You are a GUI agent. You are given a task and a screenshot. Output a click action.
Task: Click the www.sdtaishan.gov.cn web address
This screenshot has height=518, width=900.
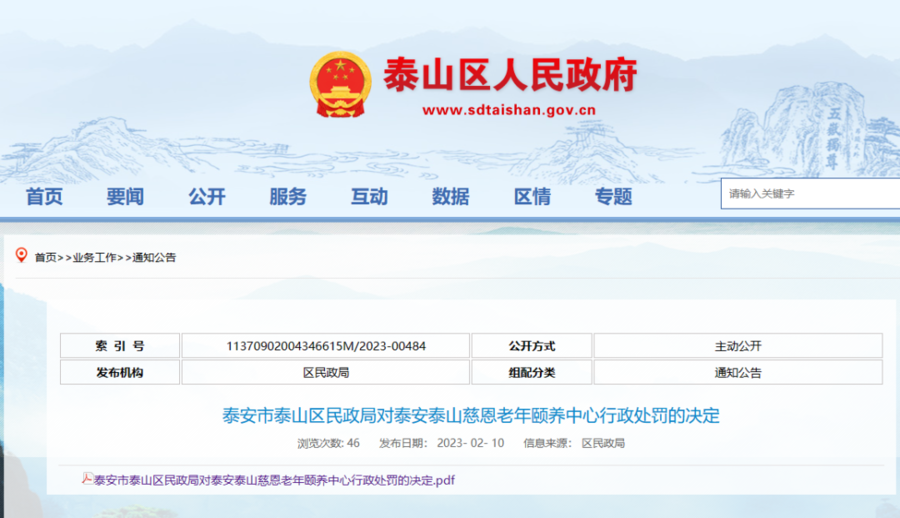(x=509, y=111)
